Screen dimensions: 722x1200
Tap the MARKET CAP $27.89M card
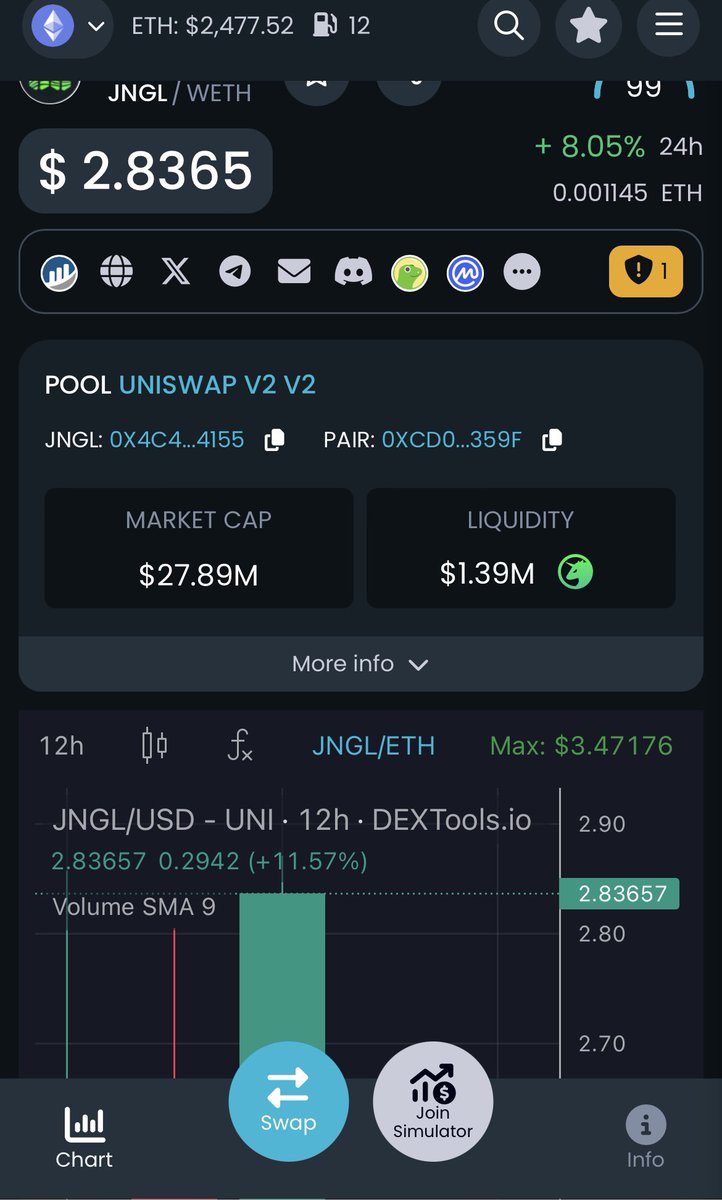coord(199,548)
